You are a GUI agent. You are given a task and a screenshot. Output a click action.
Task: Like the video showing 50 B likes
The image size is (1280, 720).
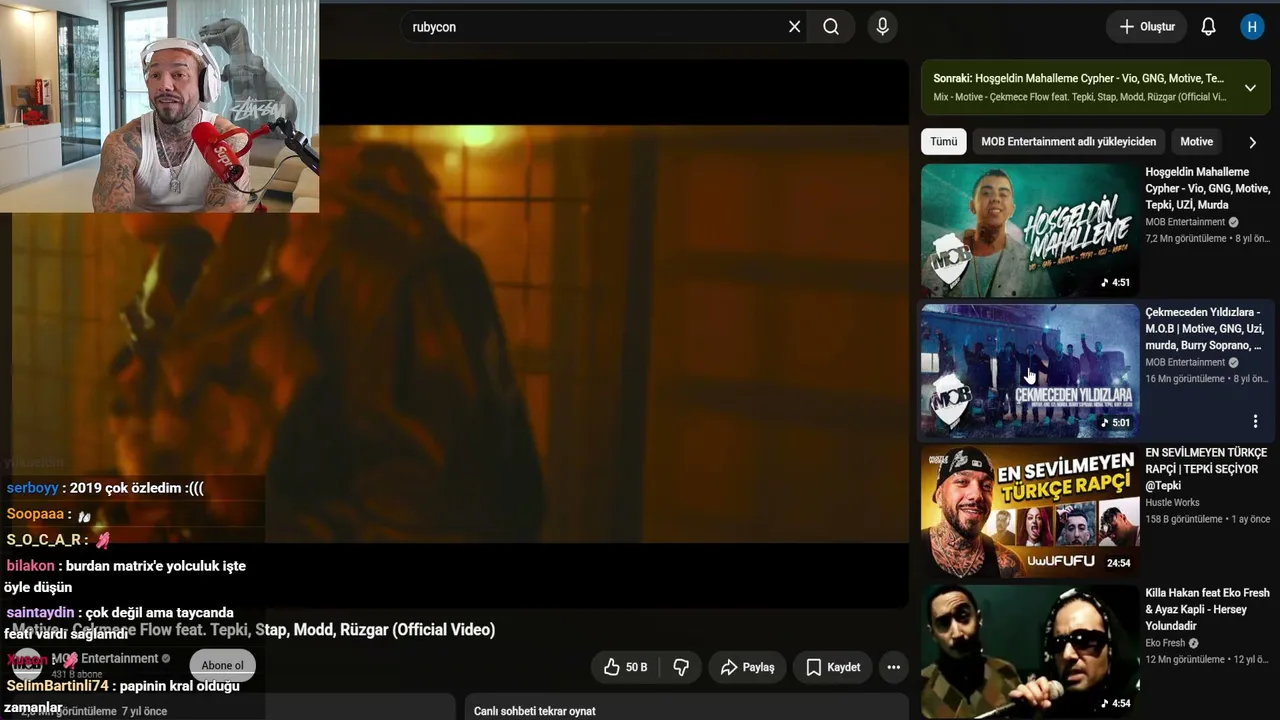pos(625,667)
